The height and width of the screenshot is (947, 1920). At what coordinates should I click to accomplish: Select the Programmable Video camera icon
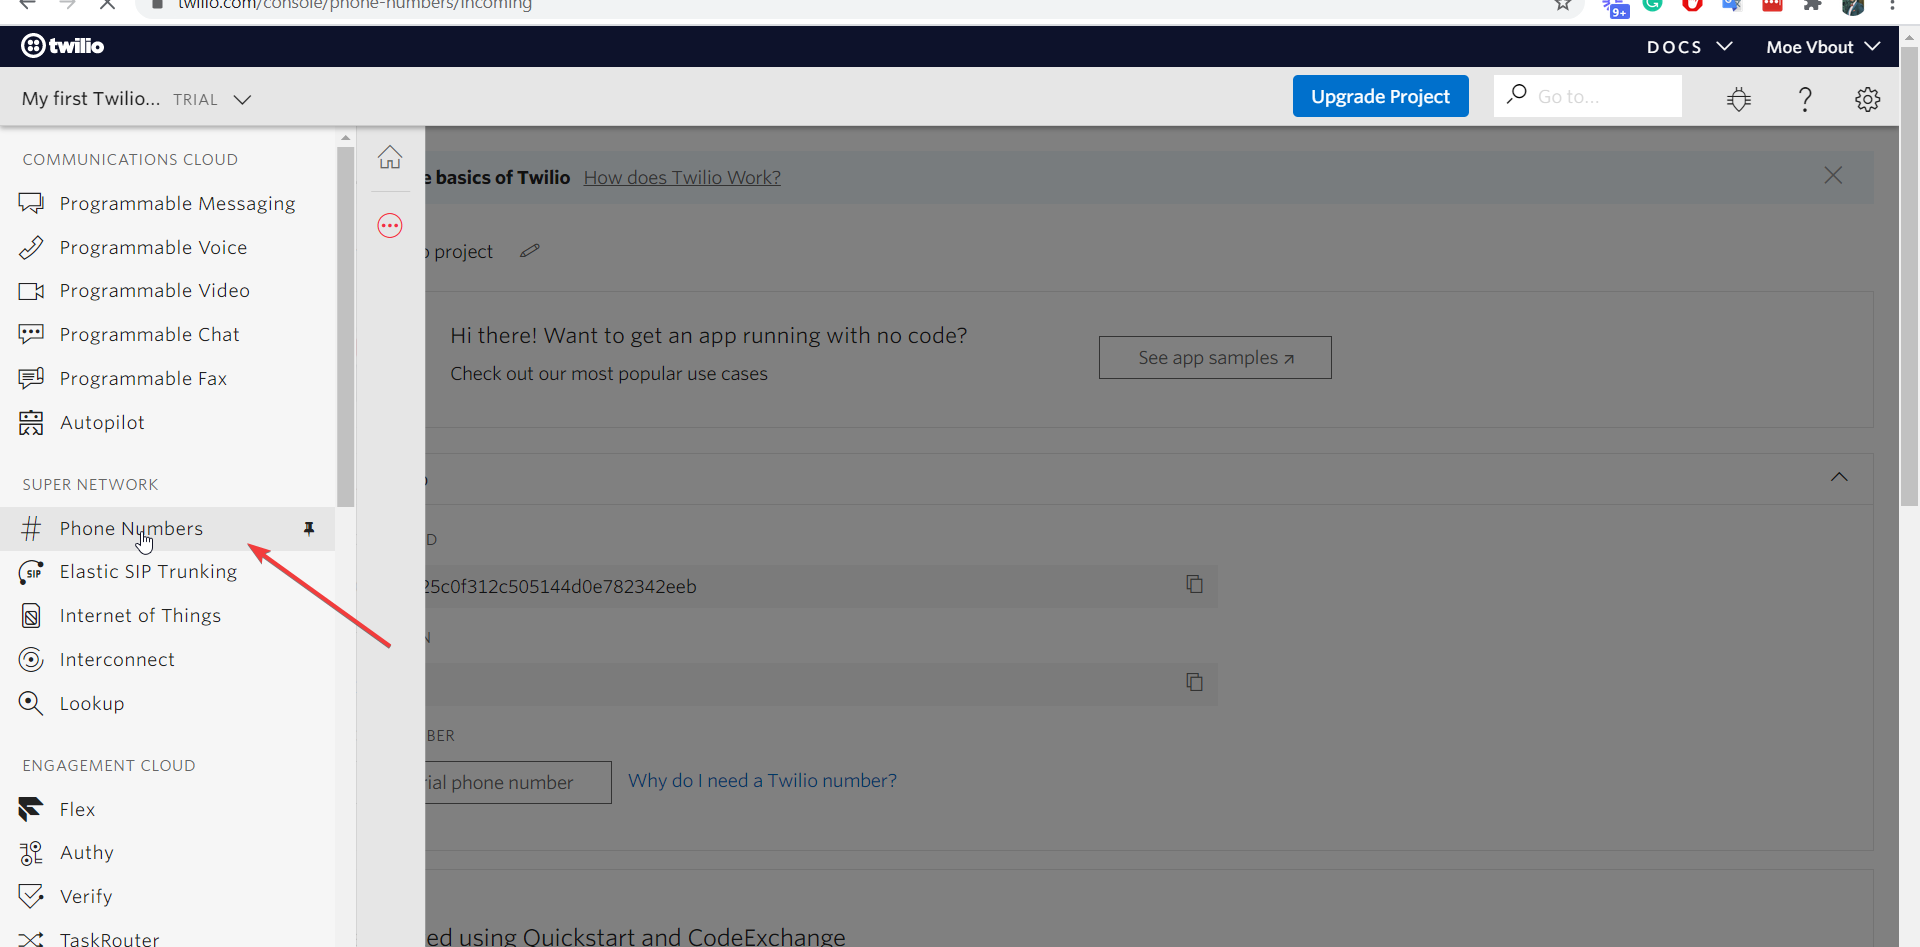(x=31, y=291)
